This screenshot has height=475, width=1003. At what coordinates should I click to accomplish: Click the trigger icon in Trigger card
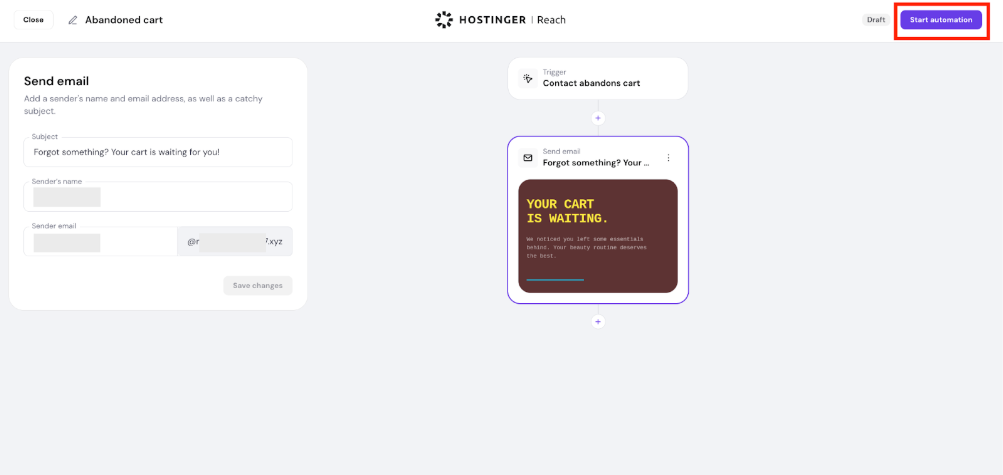[528, 78]
